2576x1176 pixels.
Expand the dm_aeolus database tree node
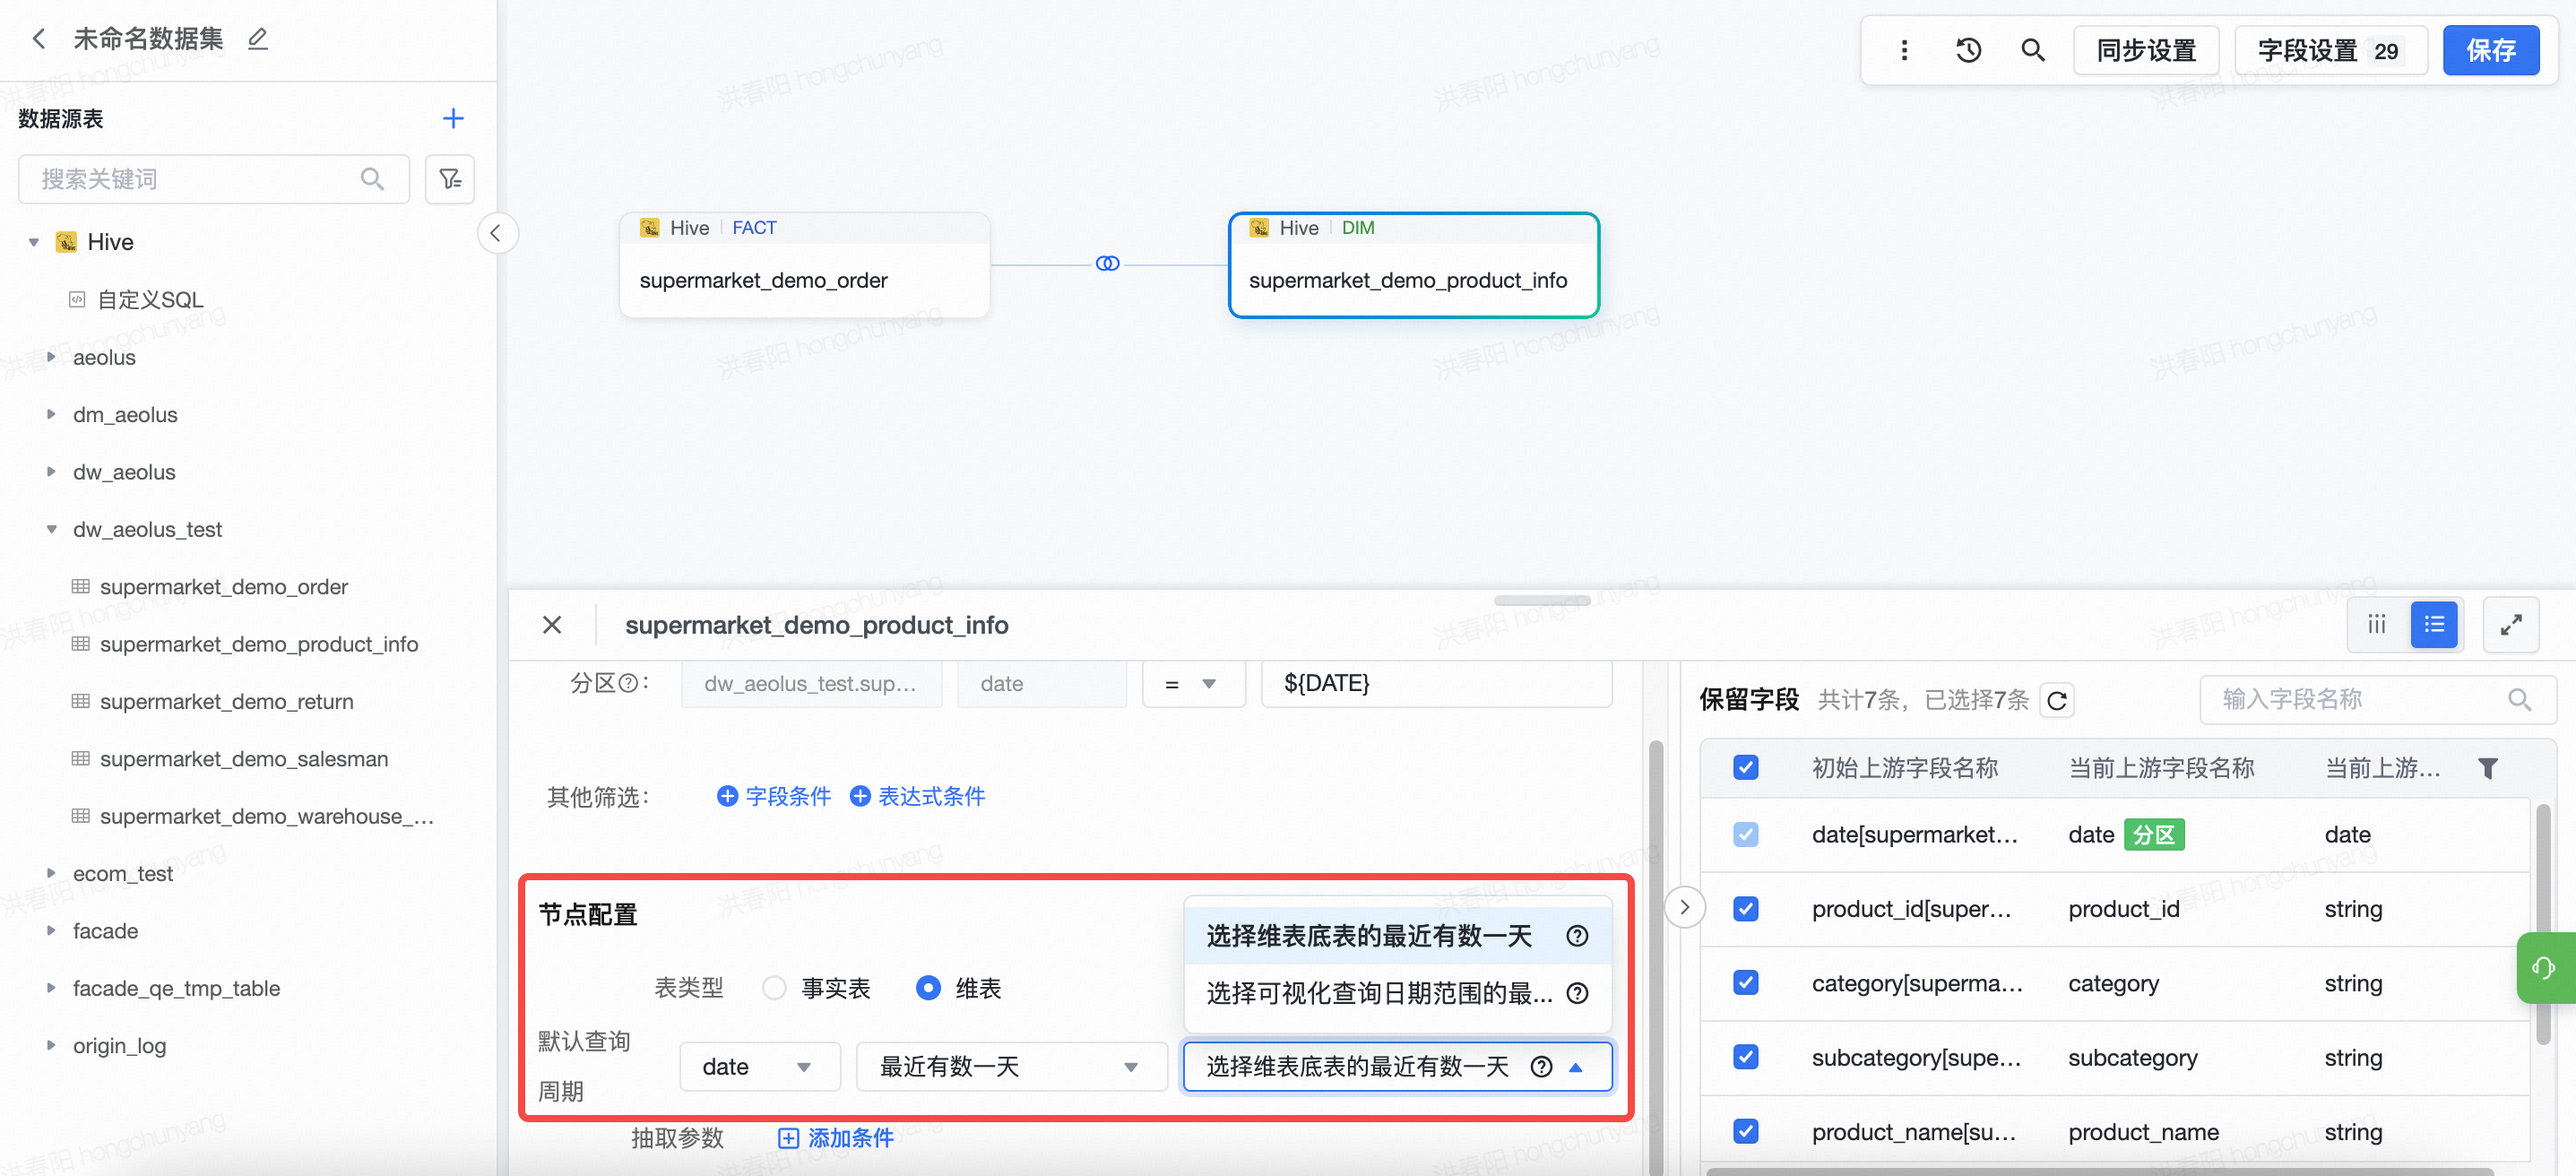pos(51,414)
